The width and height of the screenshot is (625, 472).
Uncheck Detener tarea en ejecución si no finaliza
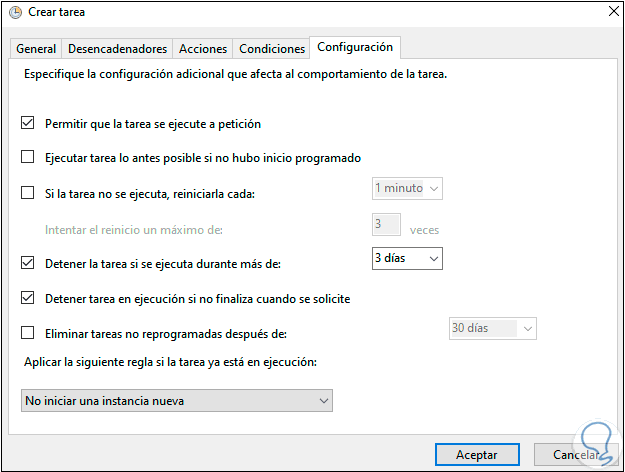tap(28, 298)
